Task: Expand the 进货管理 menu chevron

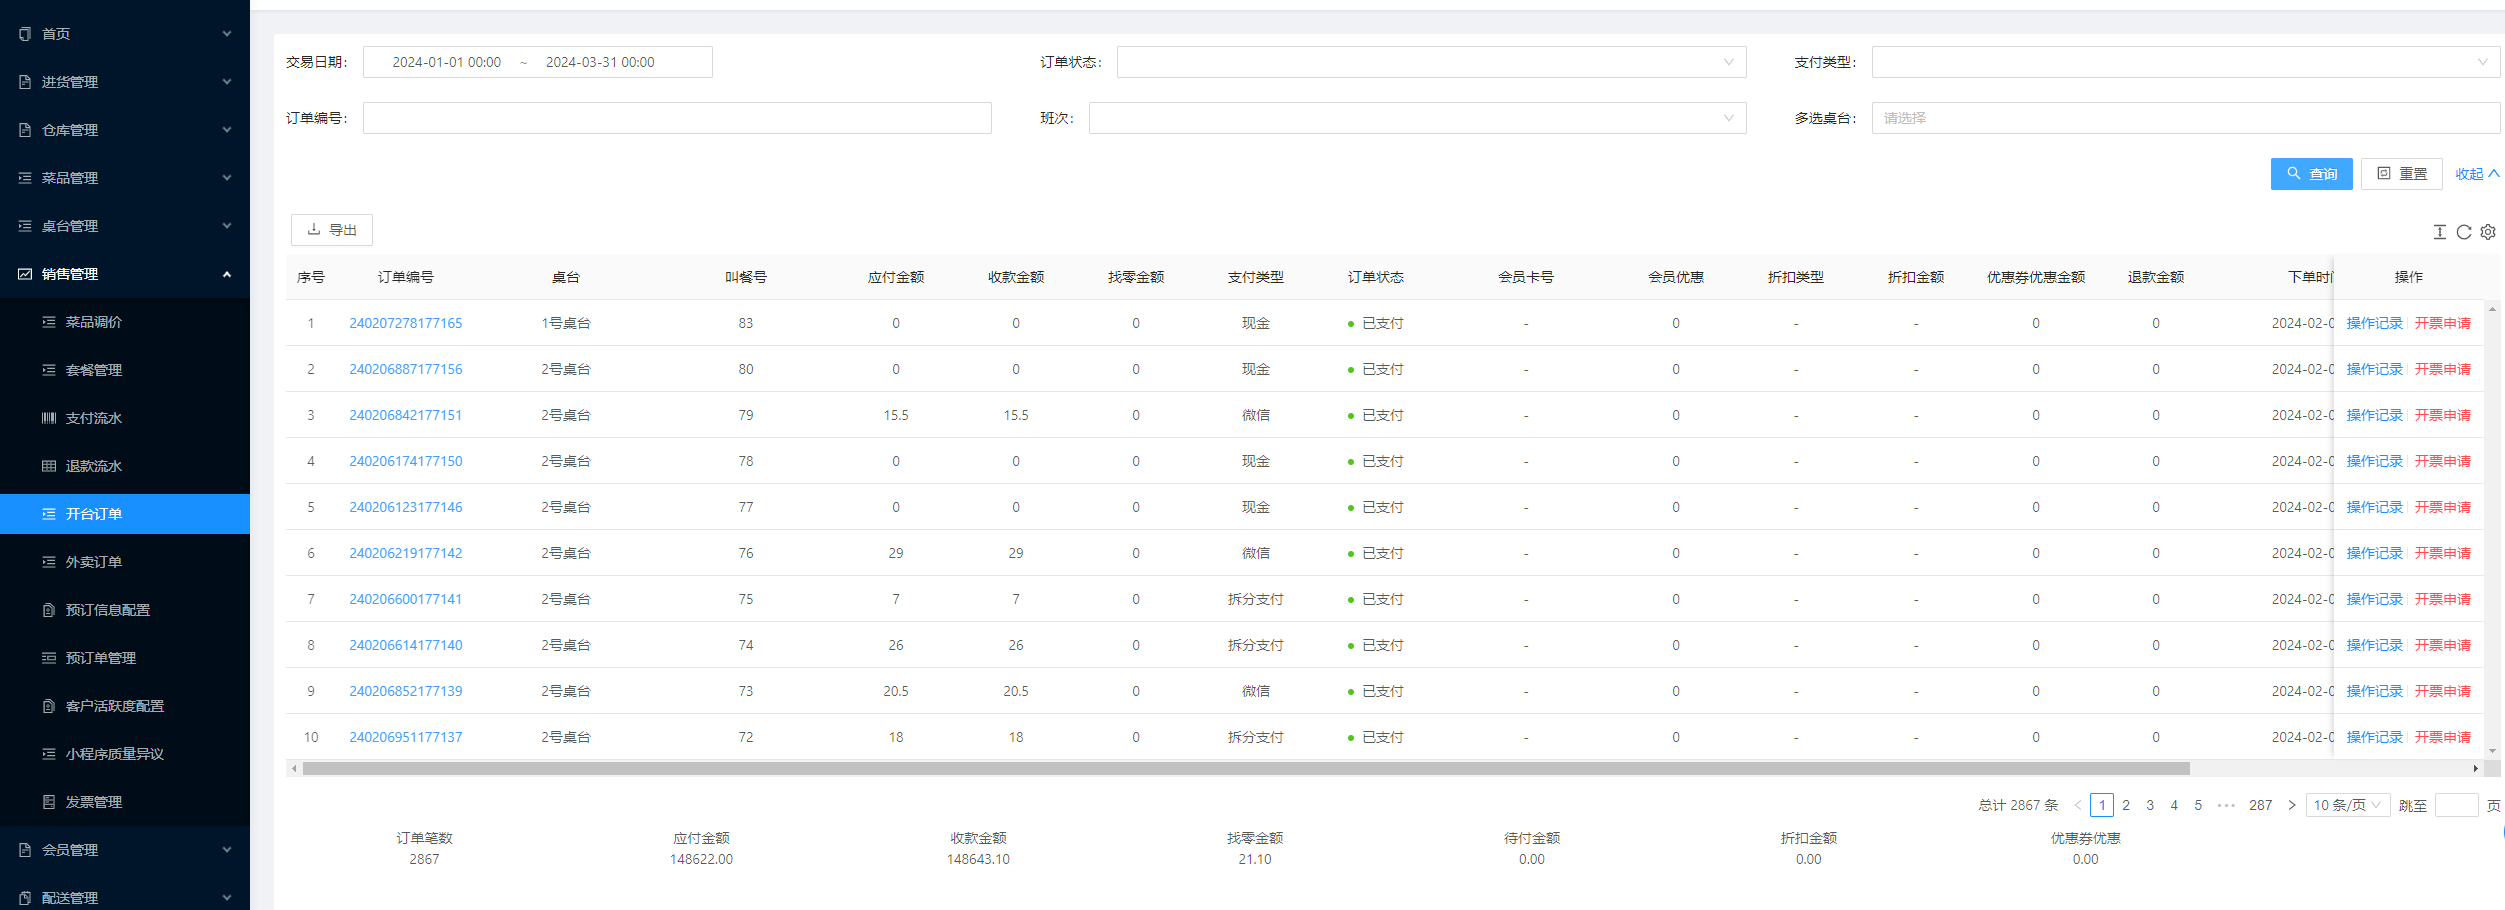Action: pyautogui.click(x=227, y=82)
